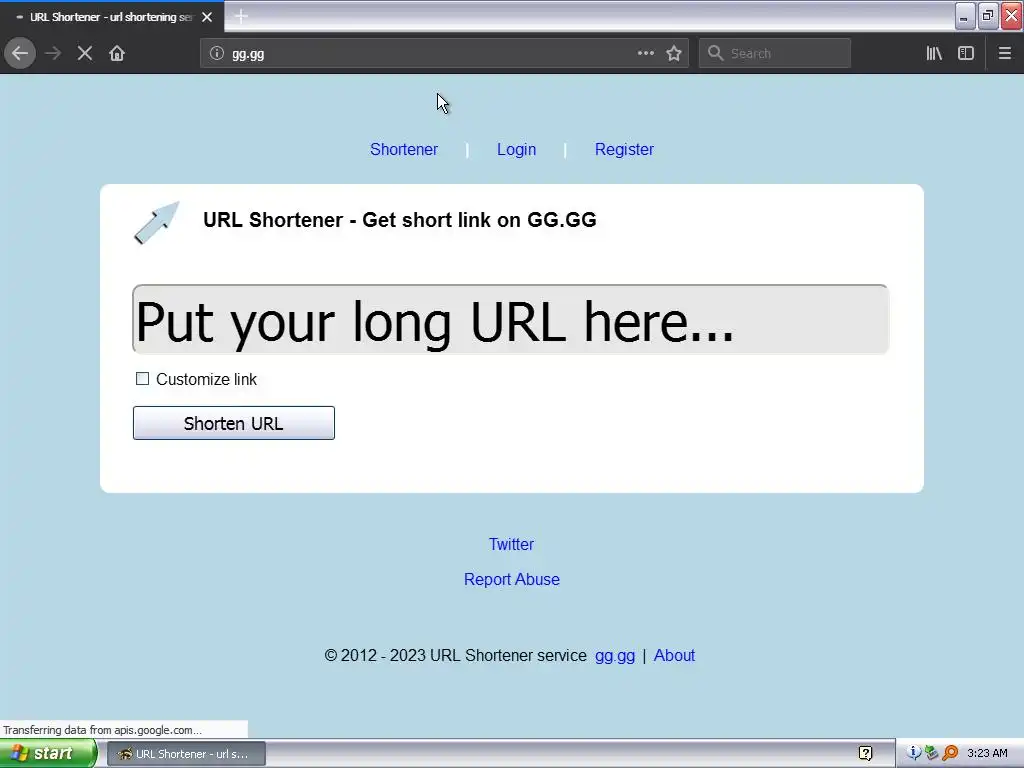Select the URL Shortener browser tab

point(112,17)
